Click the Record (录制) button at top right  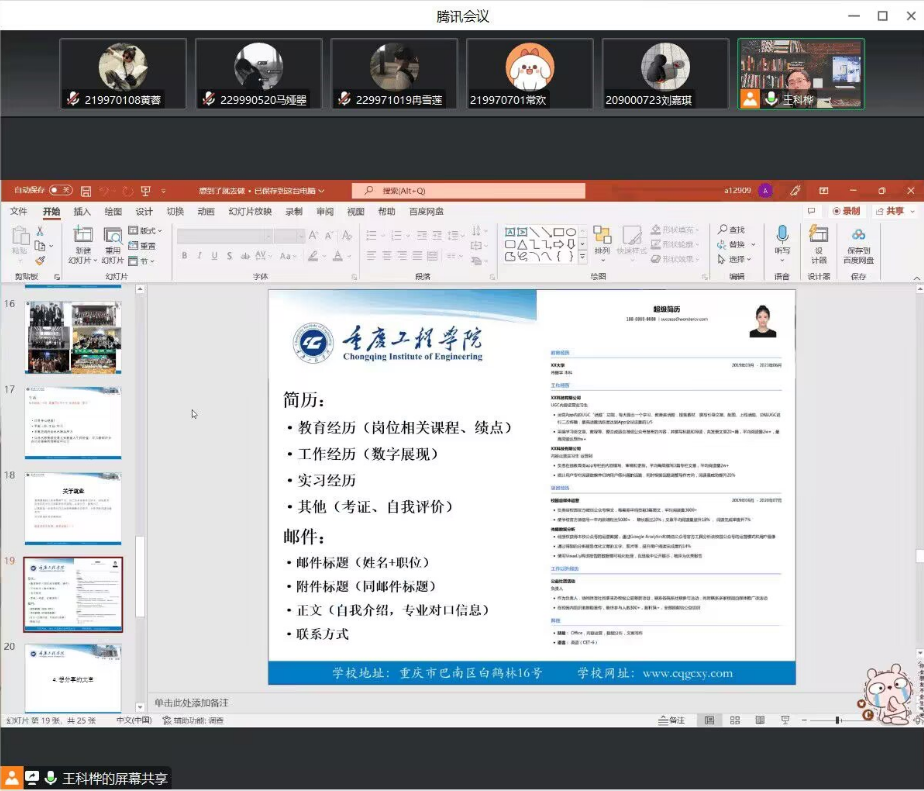pos(846,211)
